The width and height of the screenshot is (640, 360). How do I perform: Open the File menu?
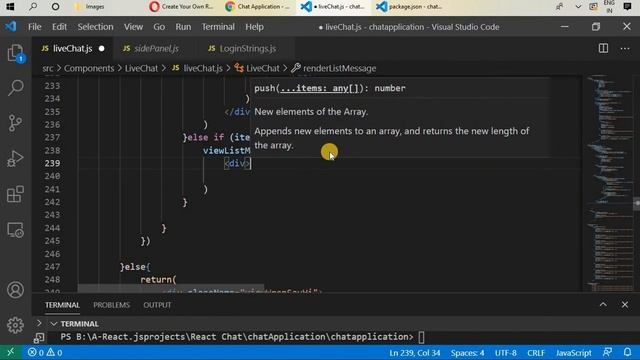pyautogui.click(x=35, y=27)
